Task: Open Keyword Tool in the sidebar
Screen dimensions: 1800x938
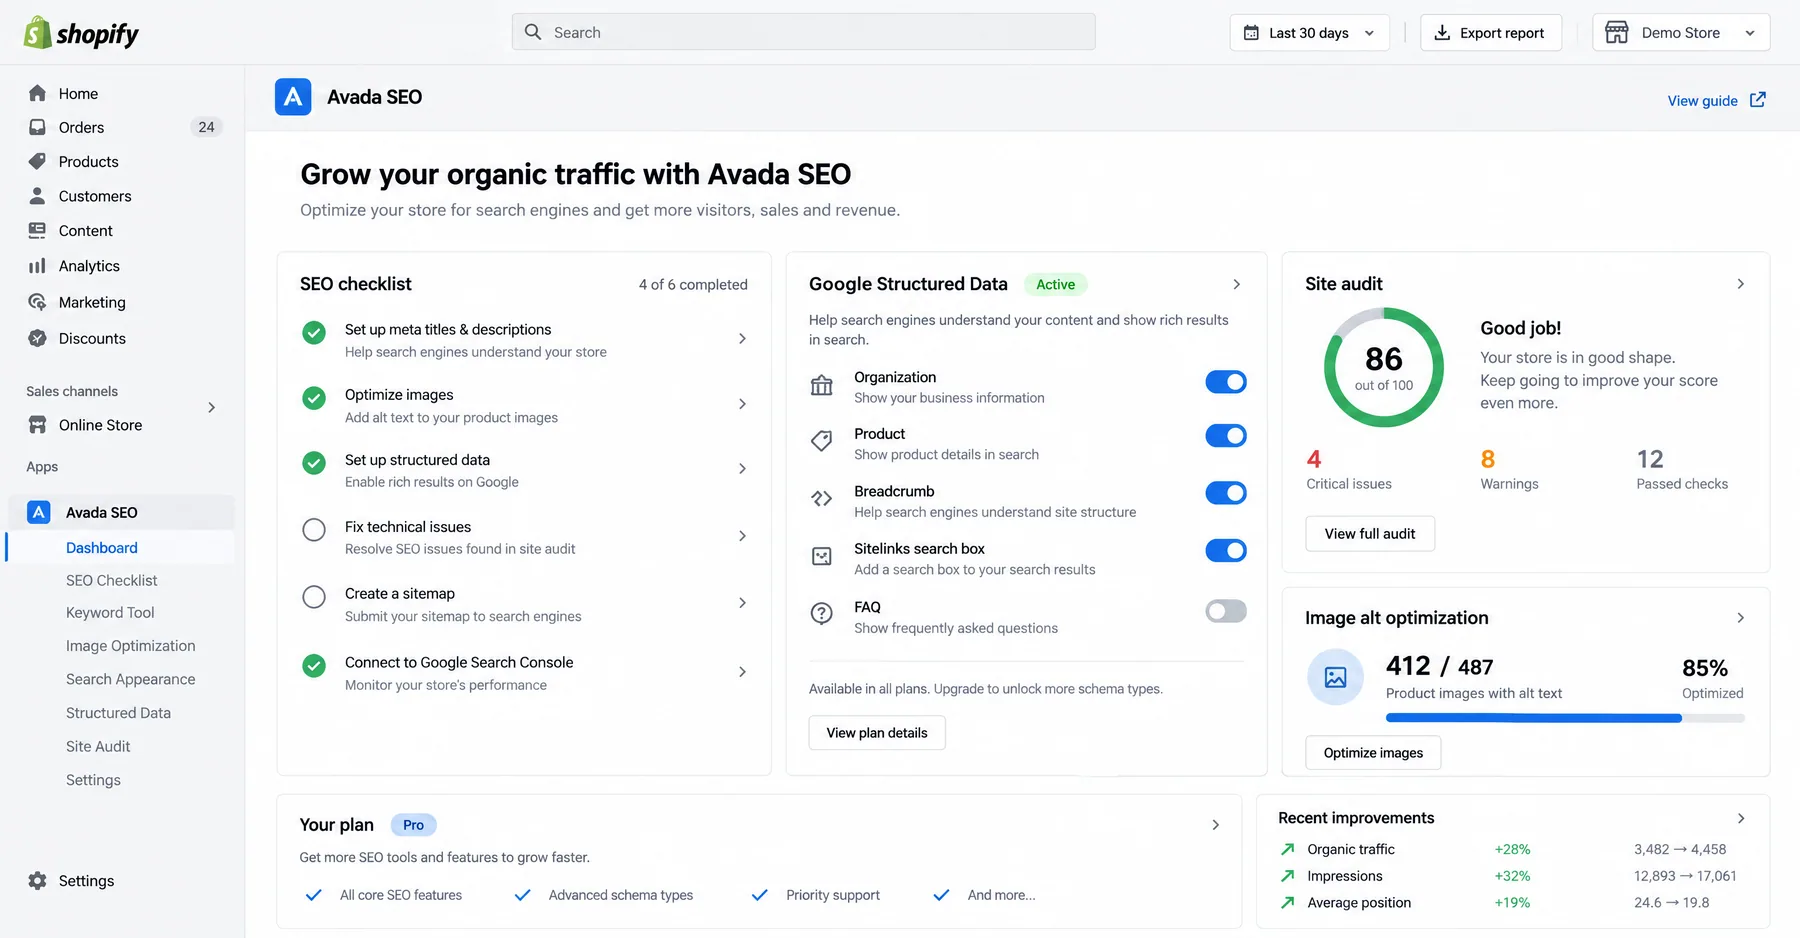Action: pos(110,613)
